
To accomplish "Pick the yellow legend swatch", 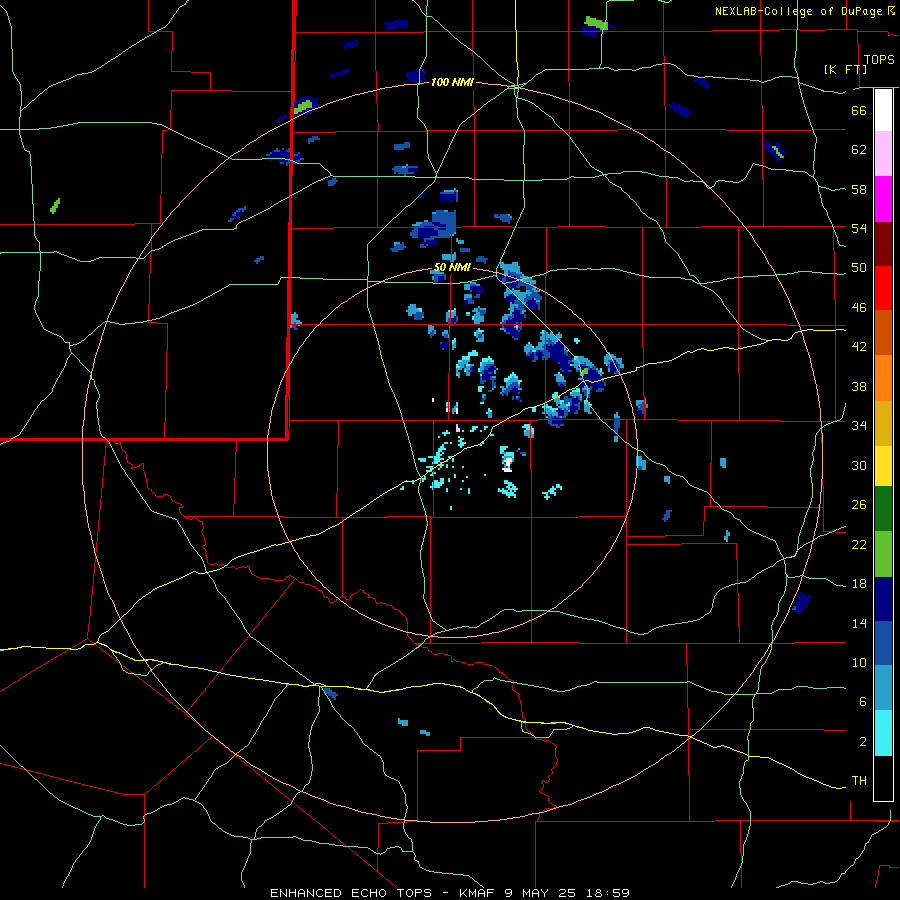I will tap(883, 466).
